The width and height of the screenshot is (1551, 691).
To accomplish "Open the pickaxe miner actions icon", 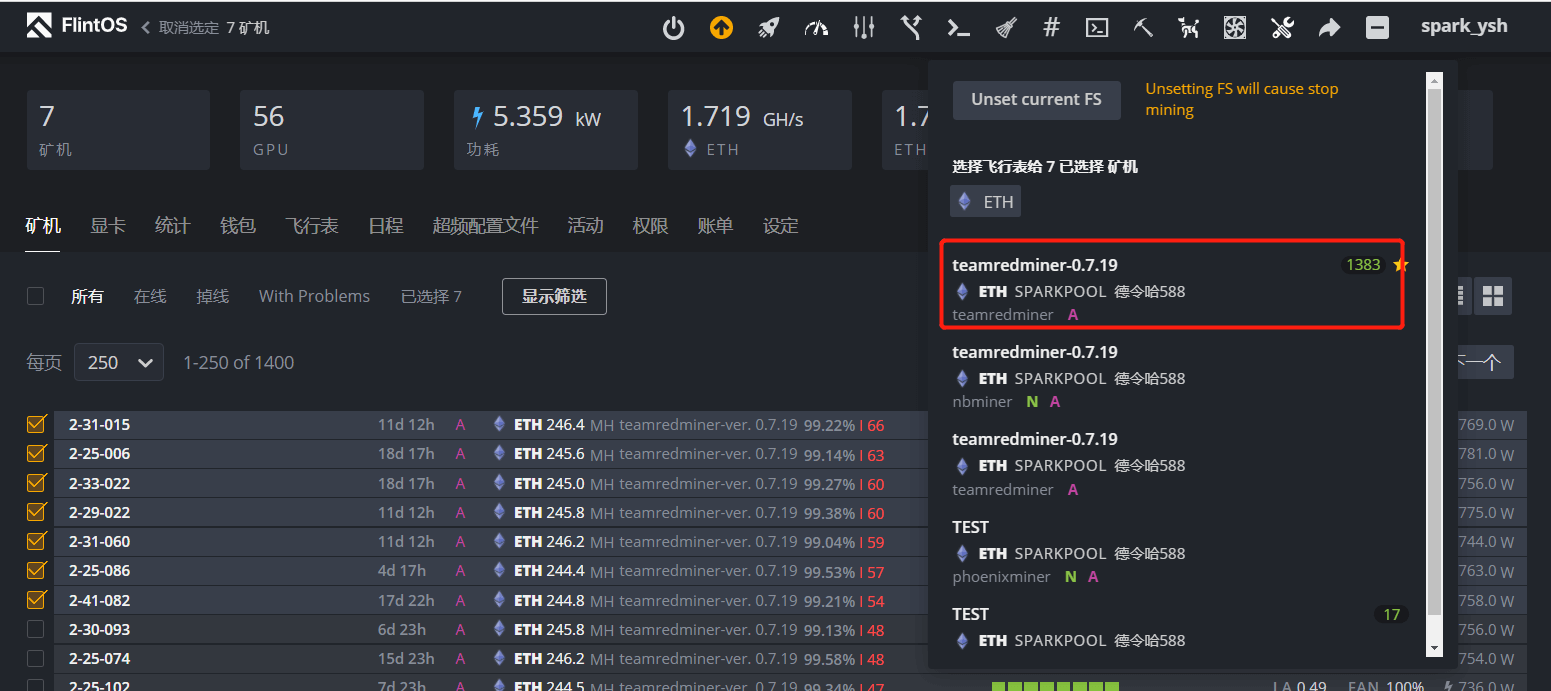I will 1143,28.
